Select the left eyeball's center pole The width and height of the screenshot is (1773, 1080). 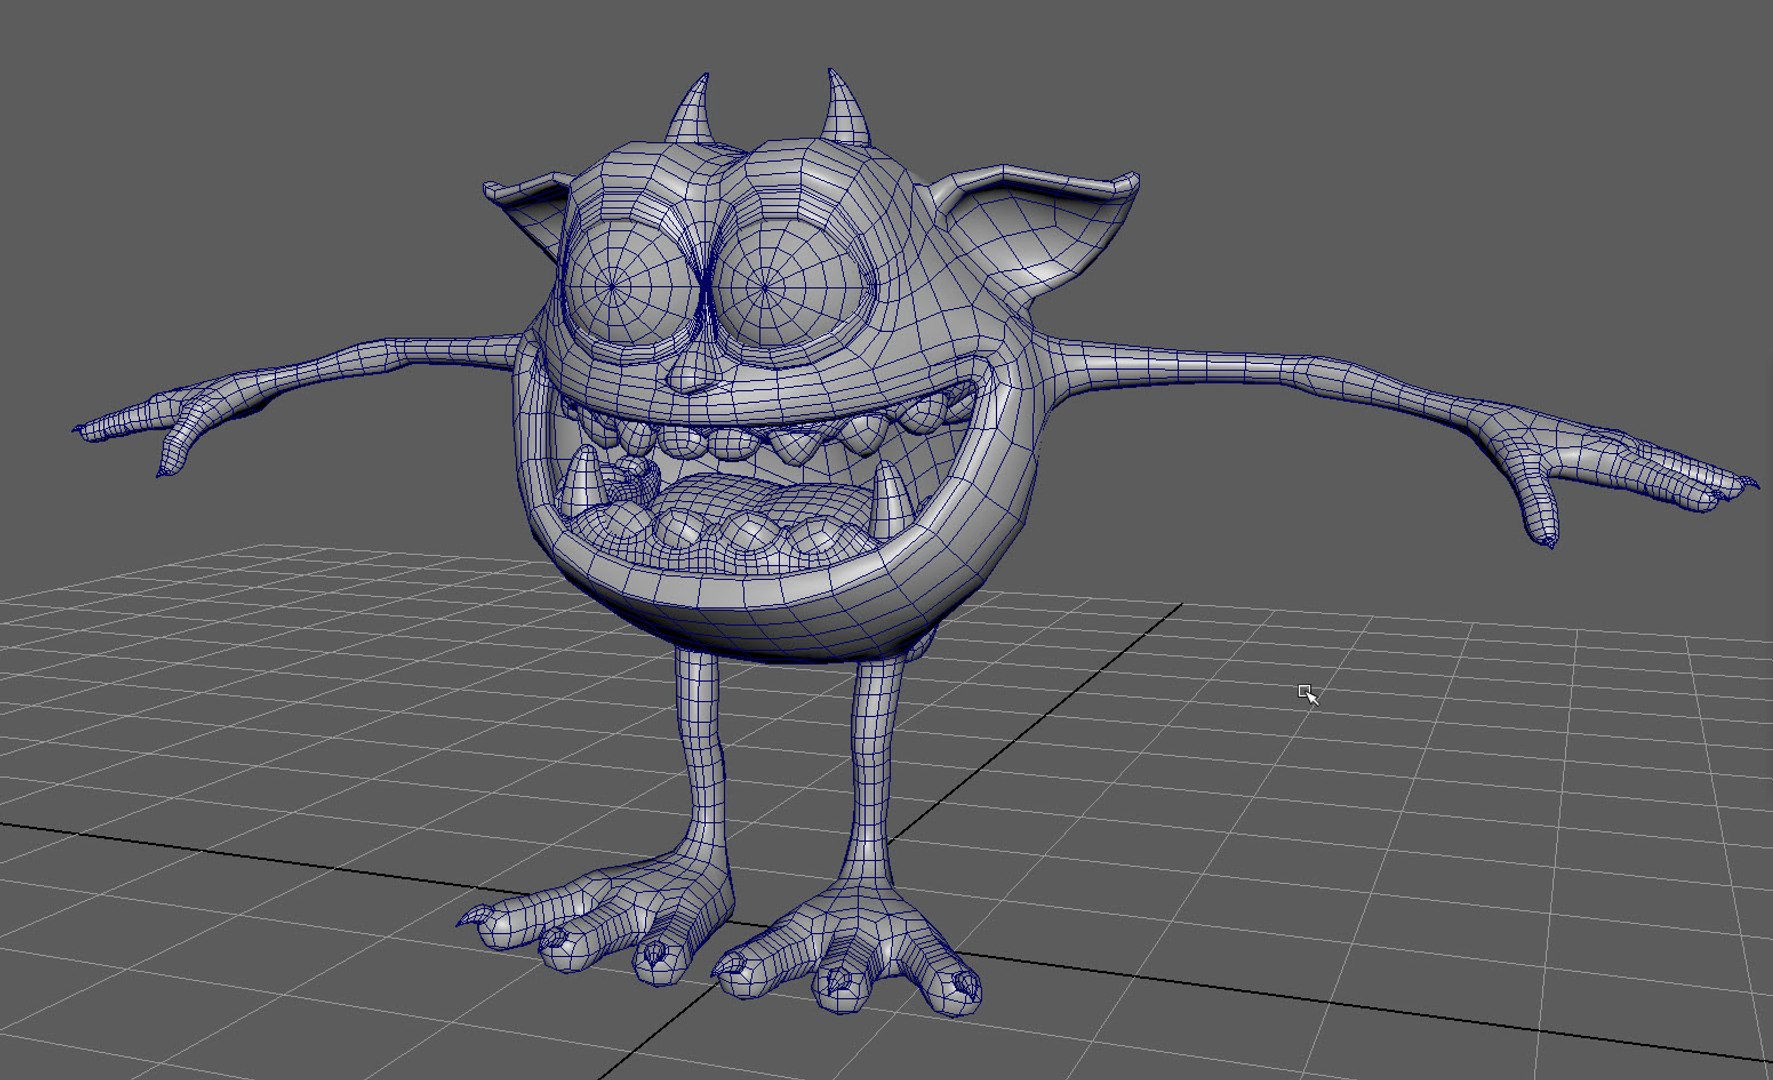coord(612,287)
